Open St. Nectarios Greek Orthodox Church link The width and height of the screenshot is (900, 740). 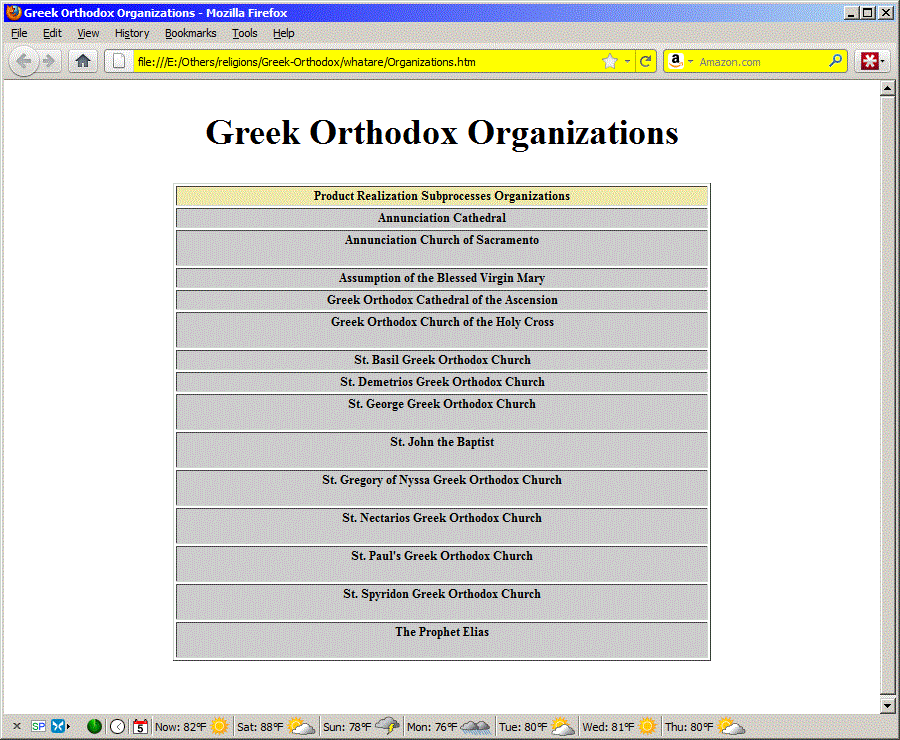442,518
